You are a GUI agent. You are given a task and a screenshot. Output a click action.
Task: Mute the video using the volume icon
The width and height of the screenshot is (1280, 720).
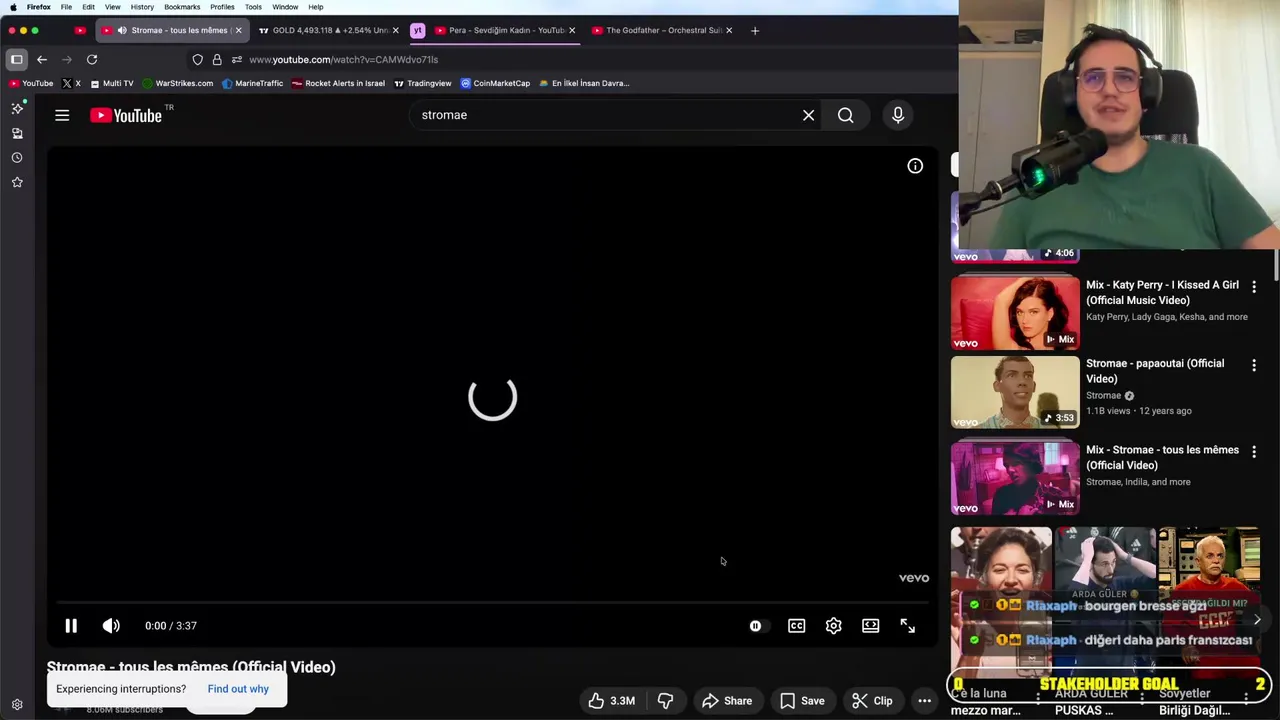click(x=111, y=626)
